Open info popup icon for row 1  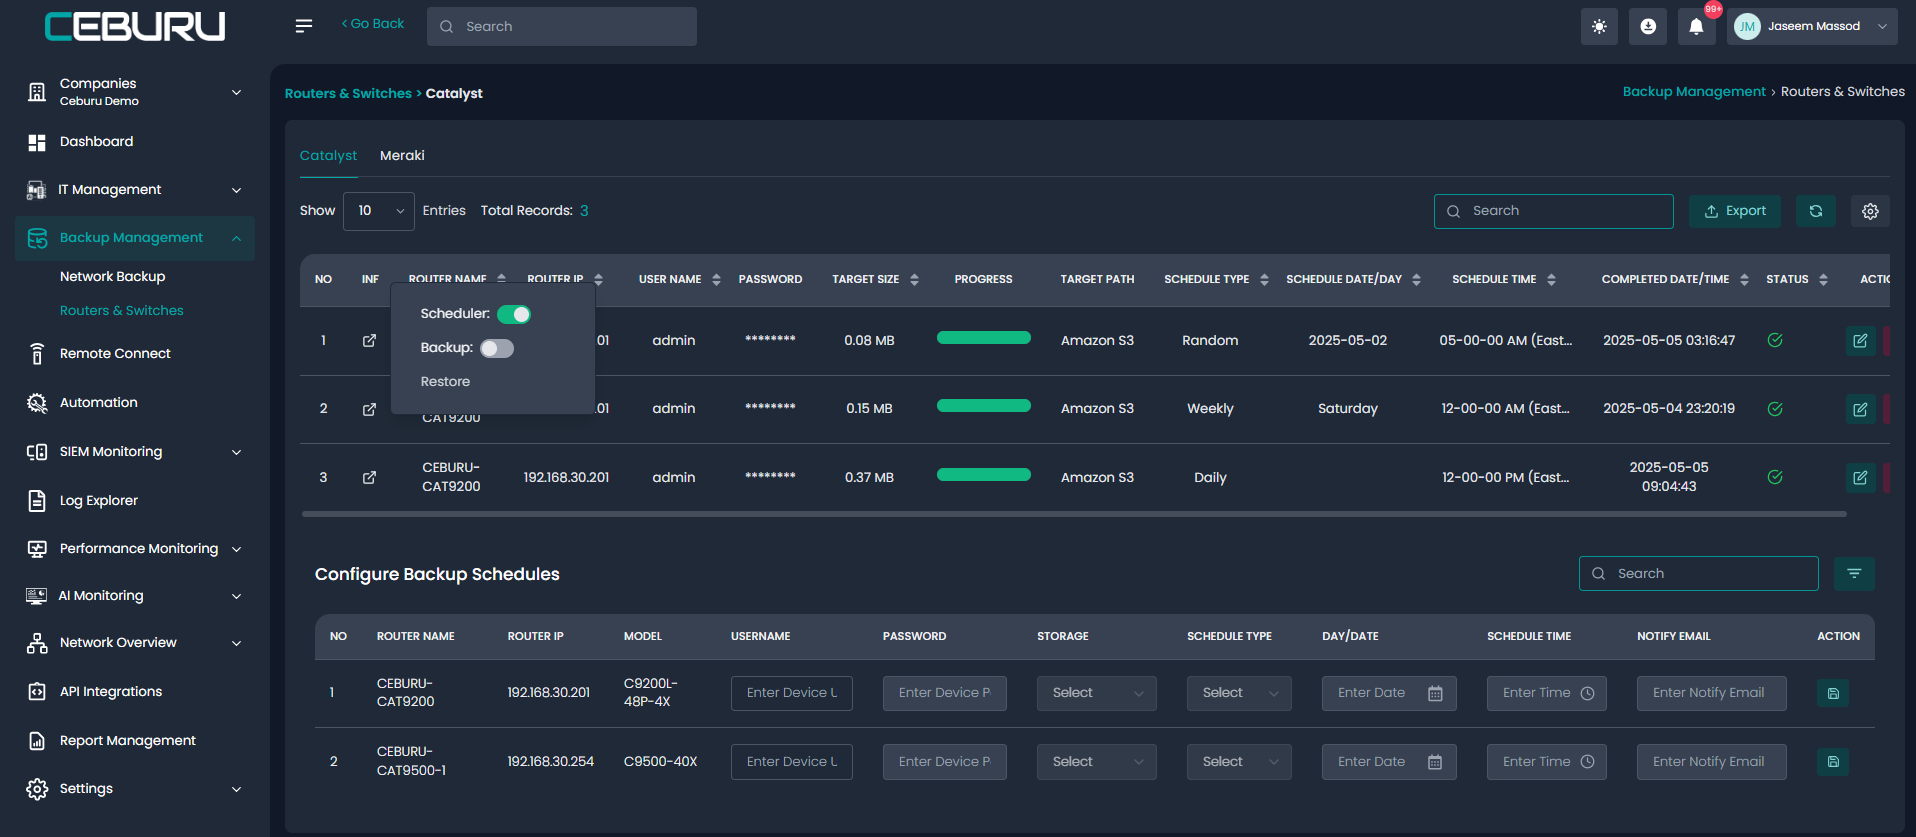coord(369,340)
